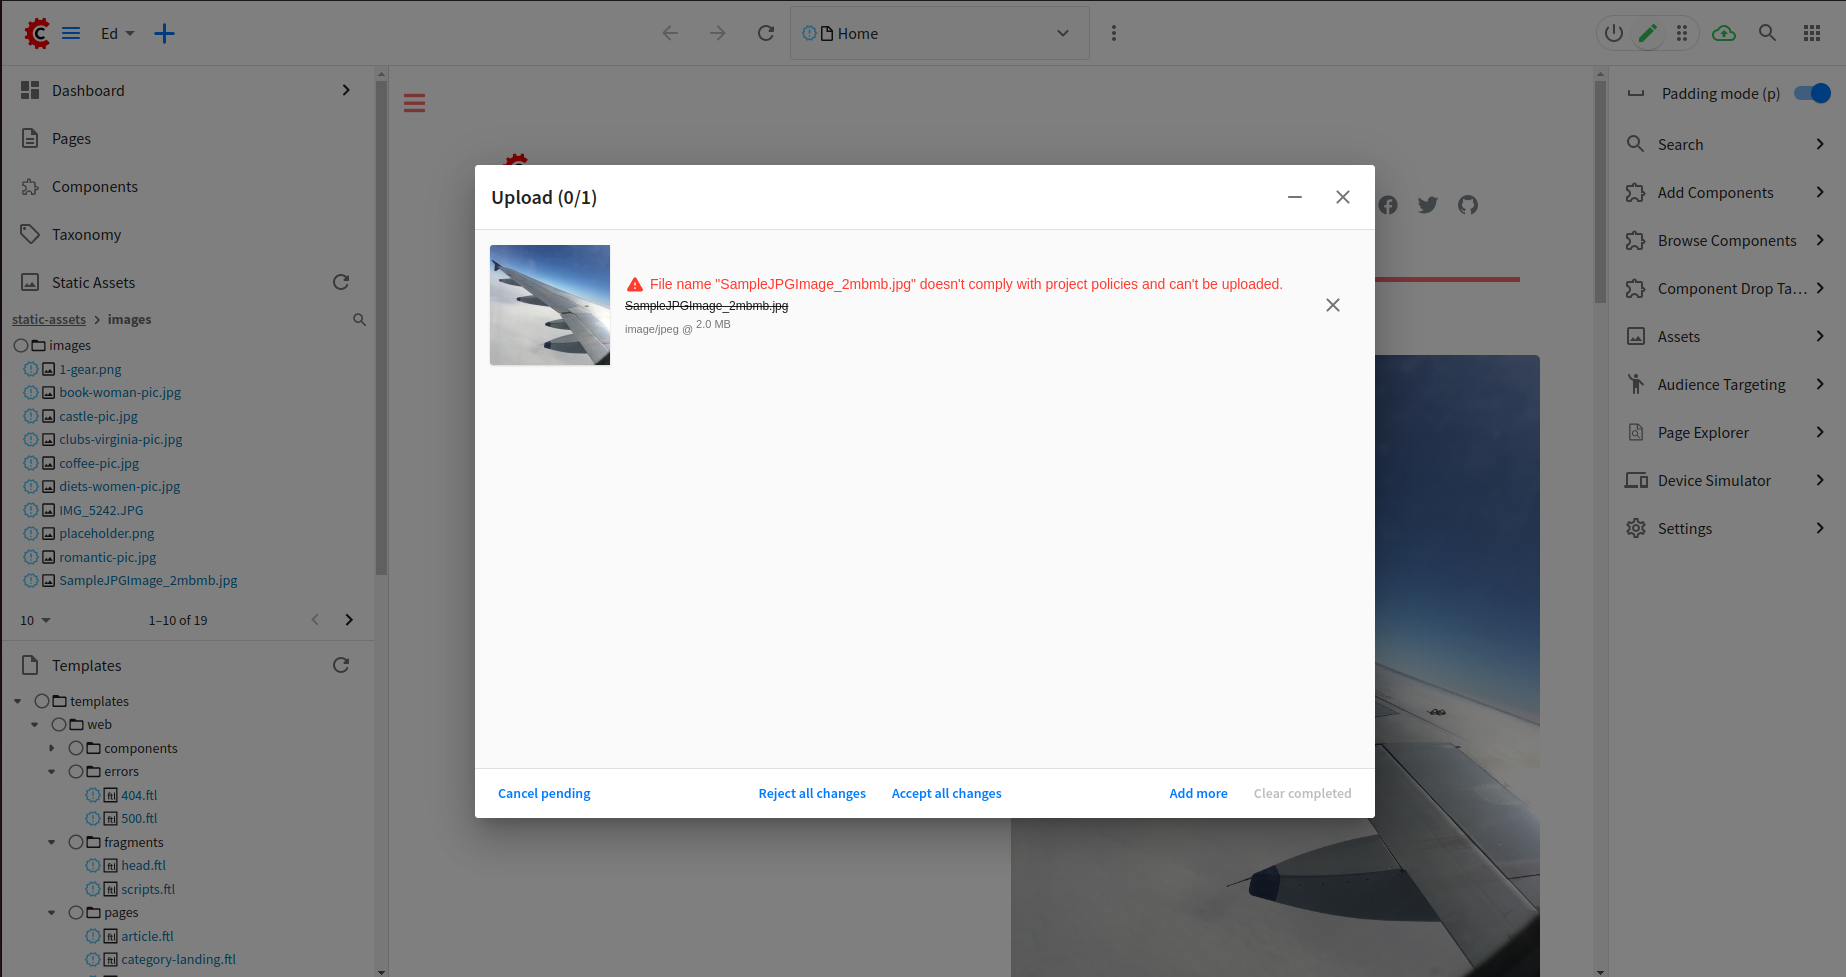Refresh the Static Assets panel

point(341,282)
